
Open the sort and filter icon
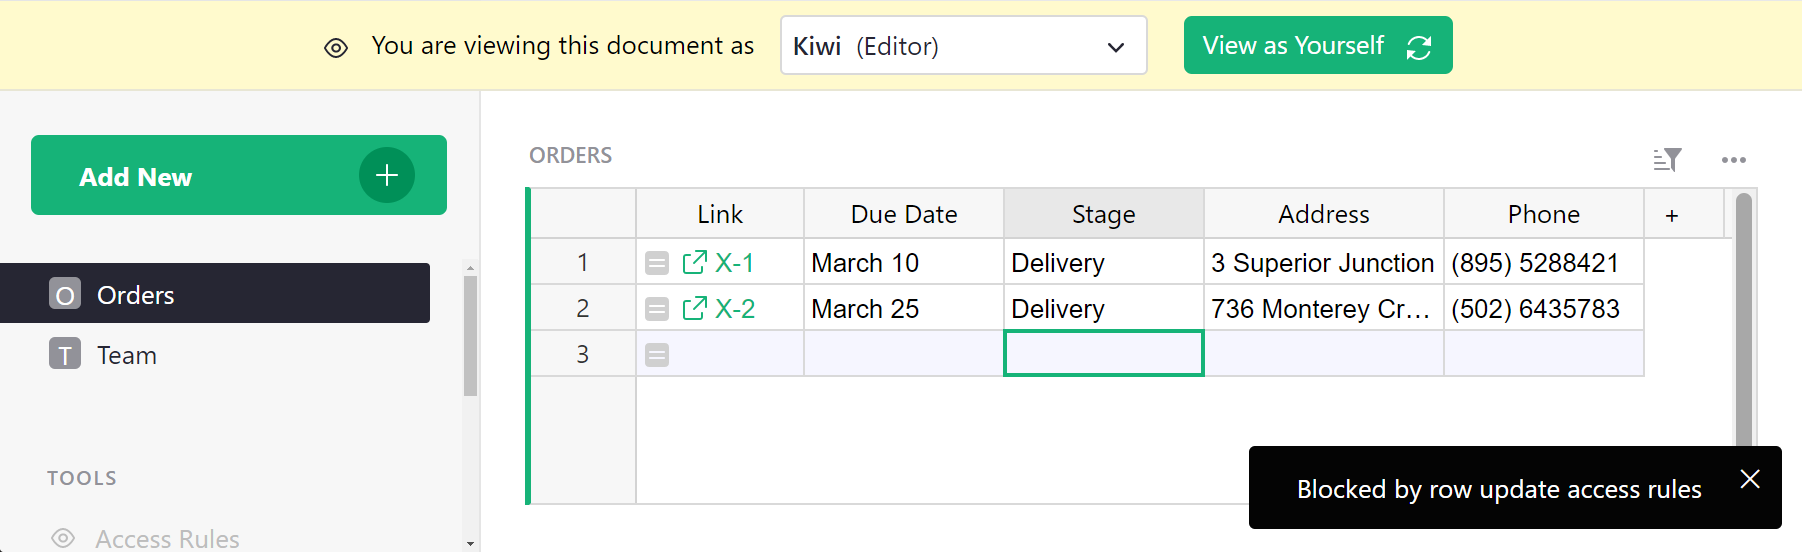point(1667,160)
